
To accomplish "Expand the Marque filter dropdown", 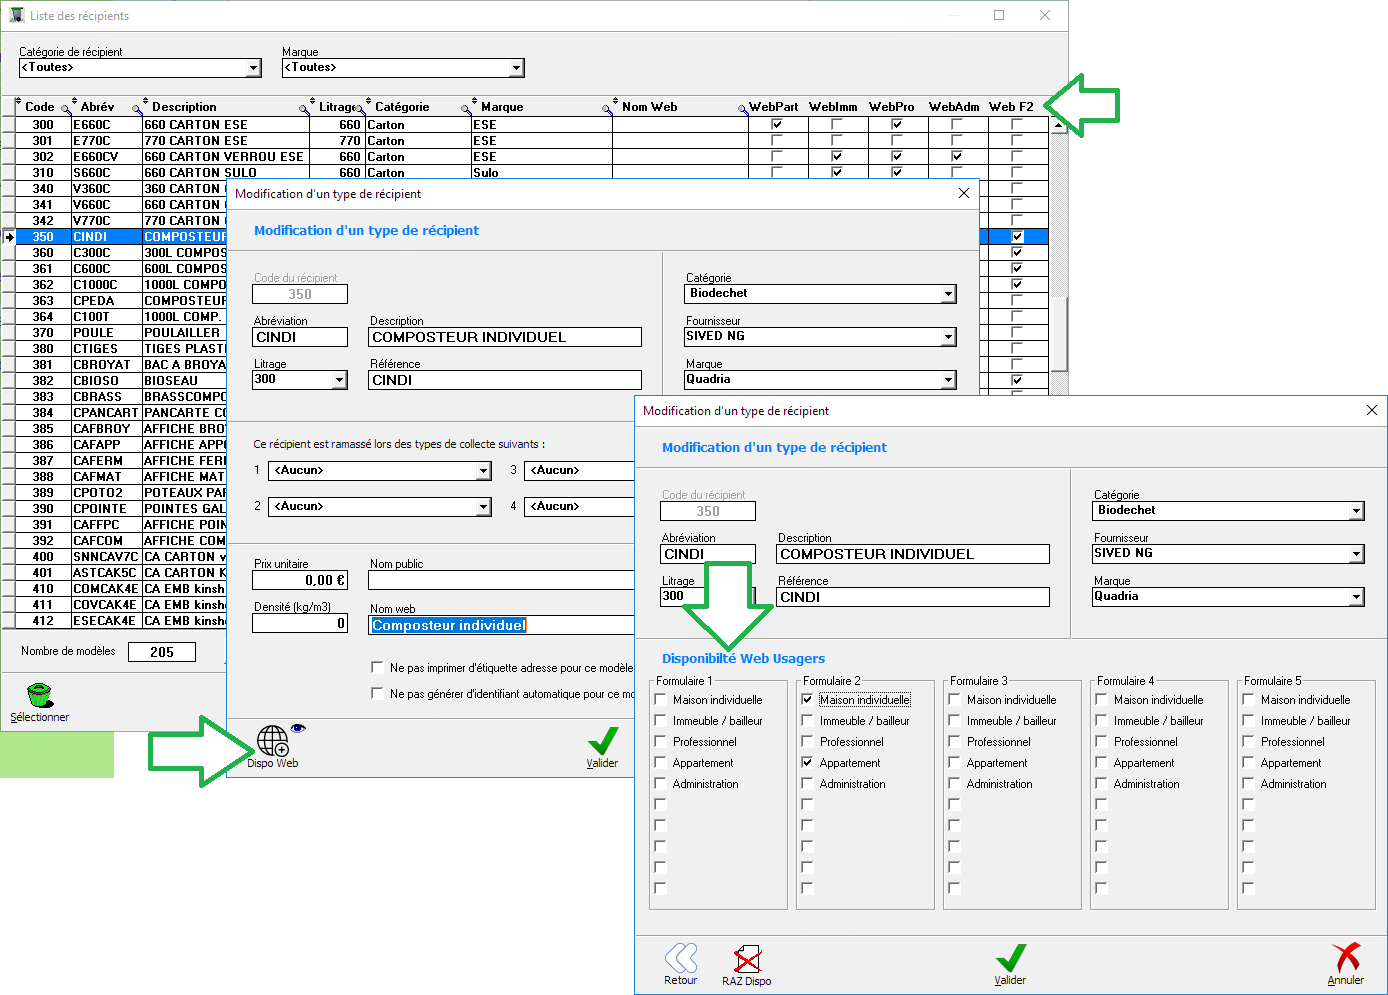I will click(516, 68).
